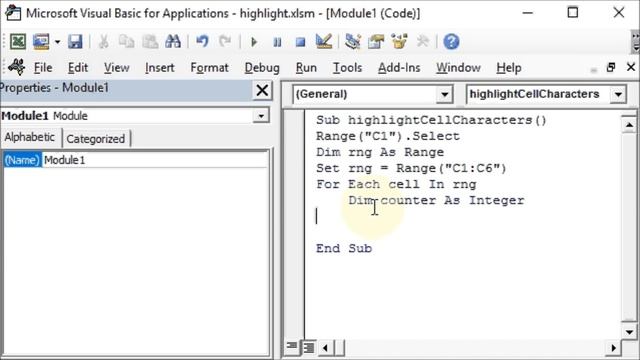Click the 'Range("C1").Select' code line
This screenshot has height=360, width=640.
[388, 136]
